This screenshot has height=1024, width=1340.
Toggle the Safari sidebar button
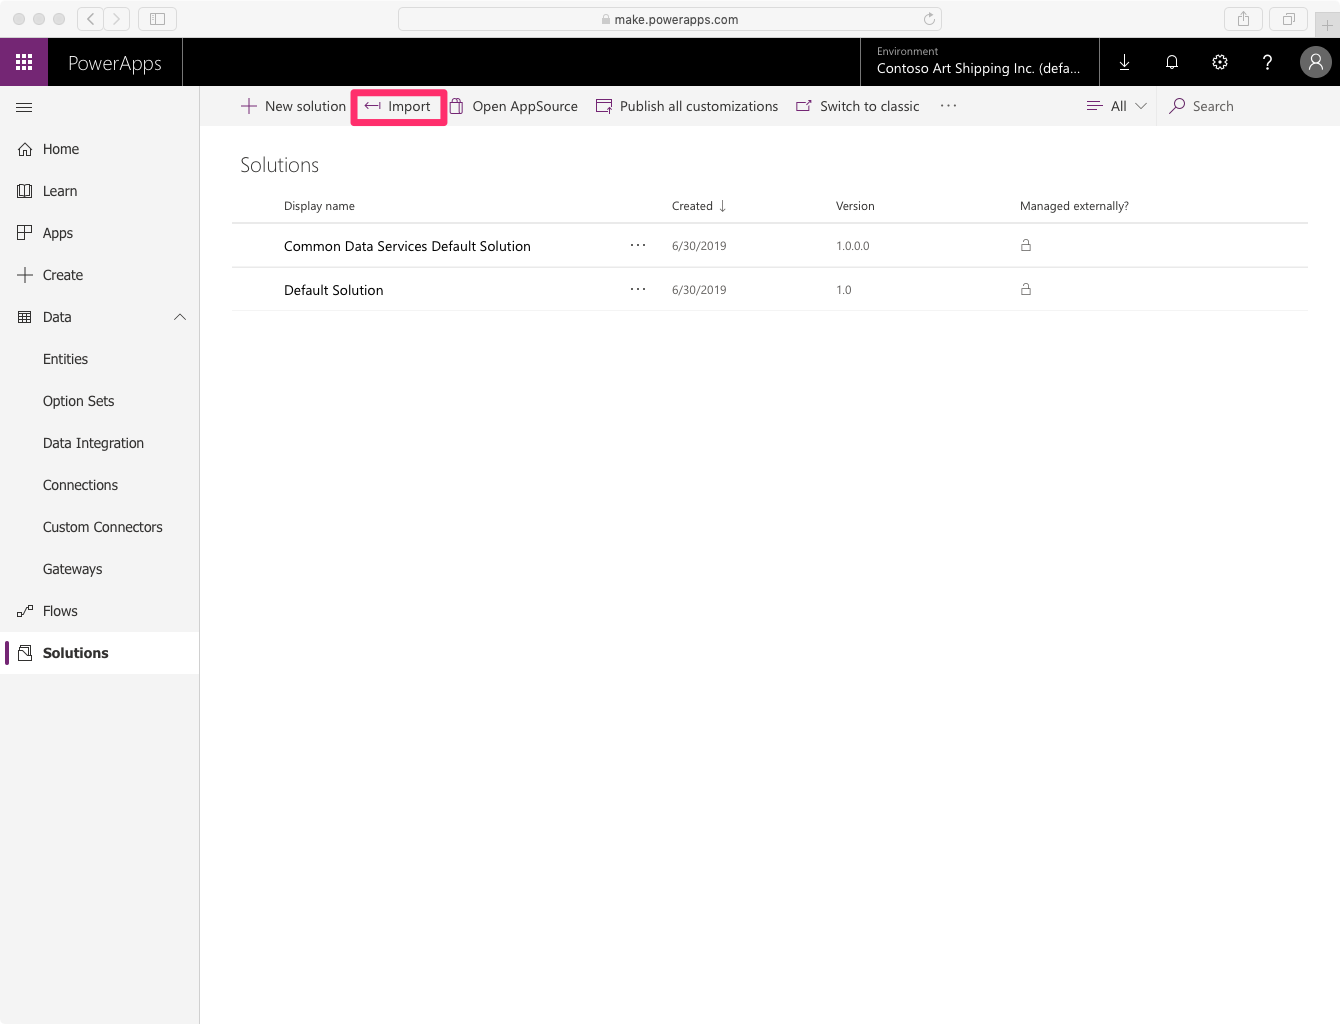point(157,19)
